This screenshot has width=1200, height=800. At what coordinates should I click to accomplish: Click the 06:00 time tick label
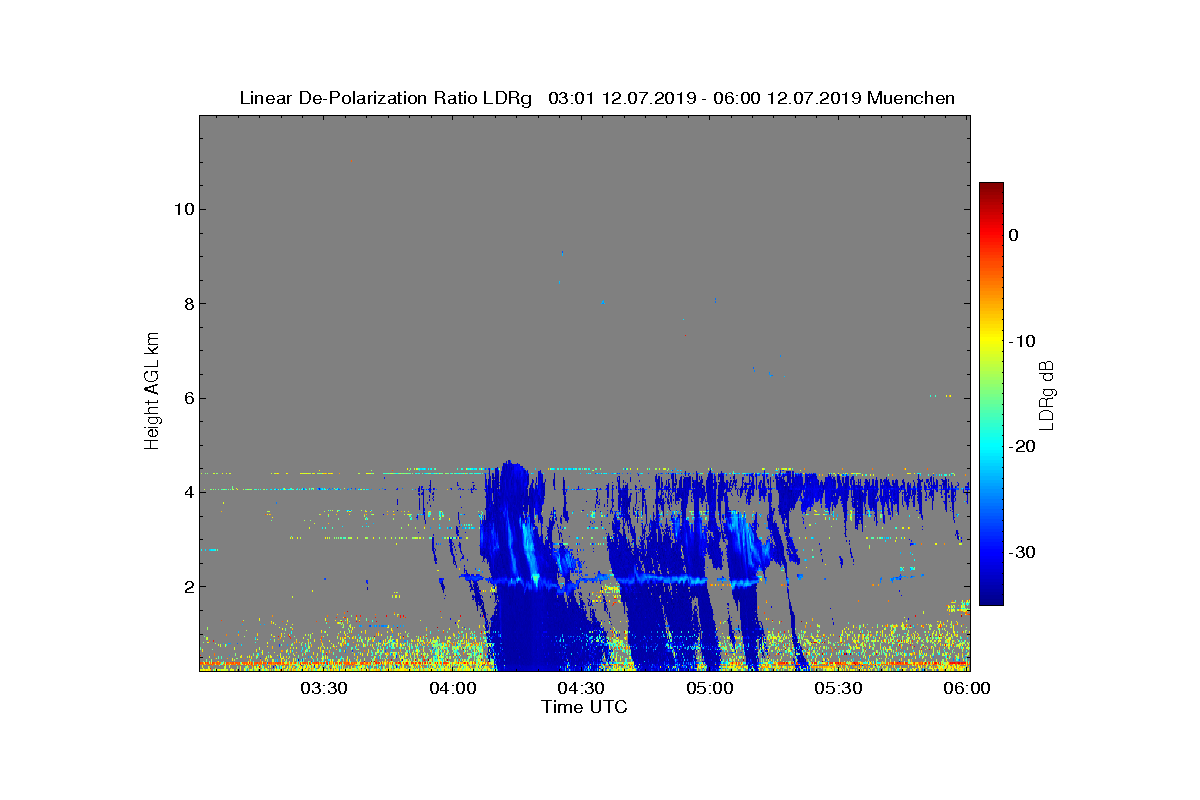pos(968,688)
